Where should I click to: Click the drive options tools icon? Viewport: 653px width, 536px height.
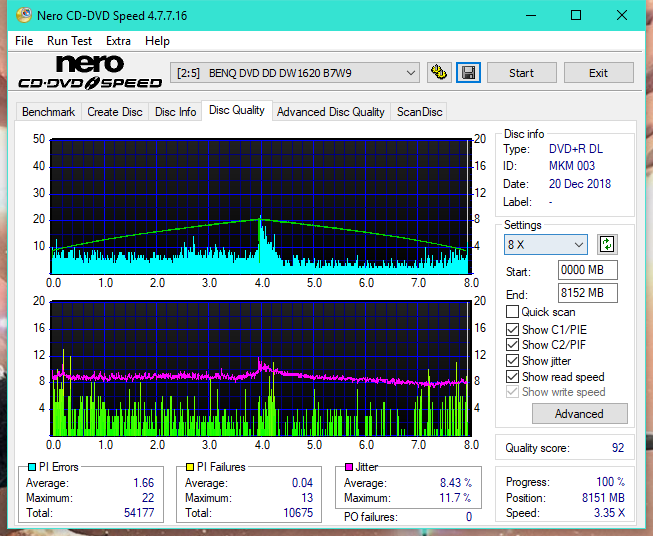tap(439, 73)
